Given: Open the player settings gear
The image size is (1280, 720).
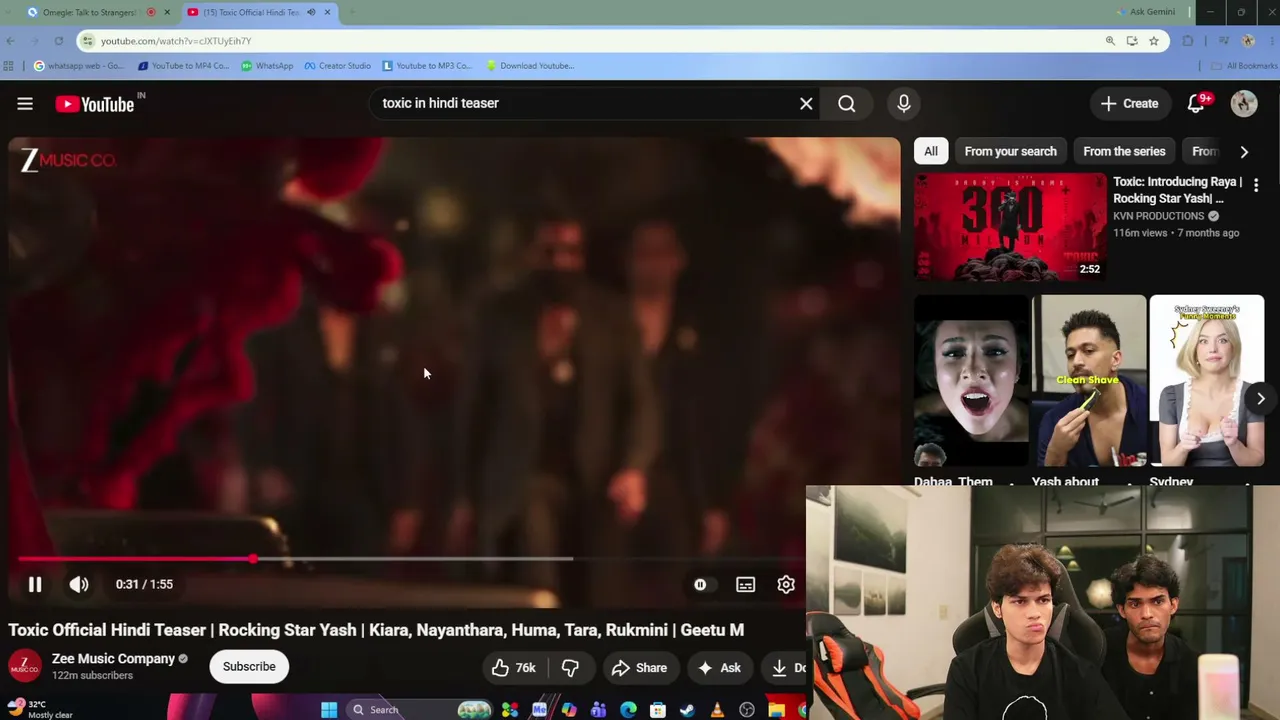Looking at the screenshot, I should coord(786,585).
